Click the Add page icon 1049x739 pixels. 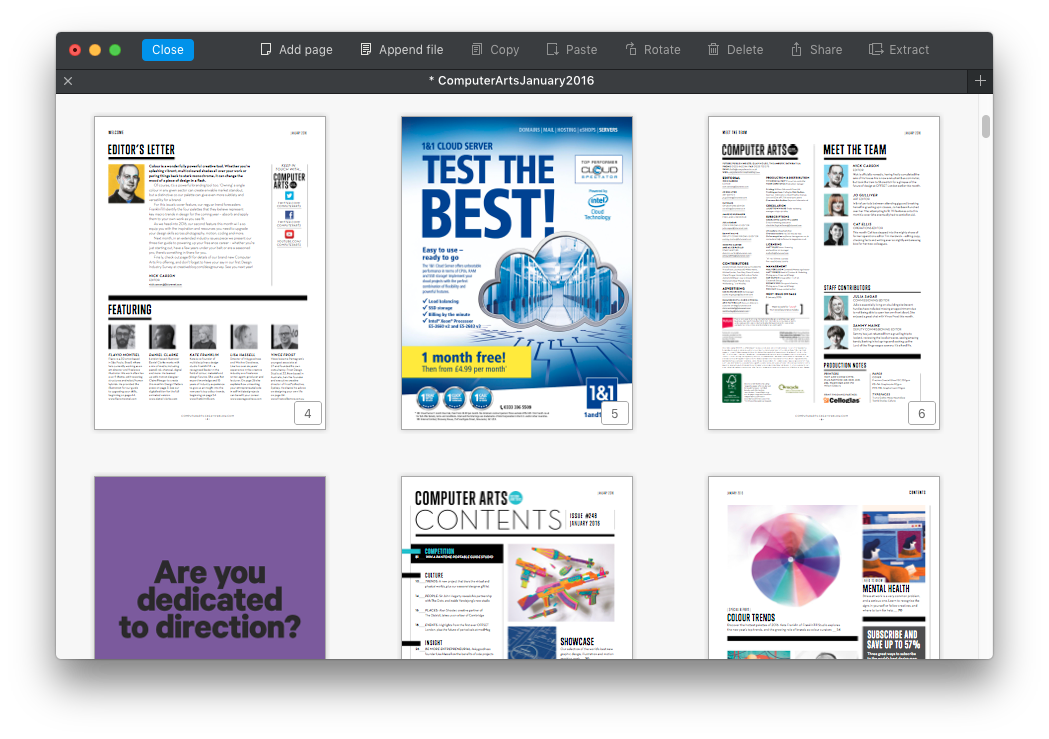[266, 50]
